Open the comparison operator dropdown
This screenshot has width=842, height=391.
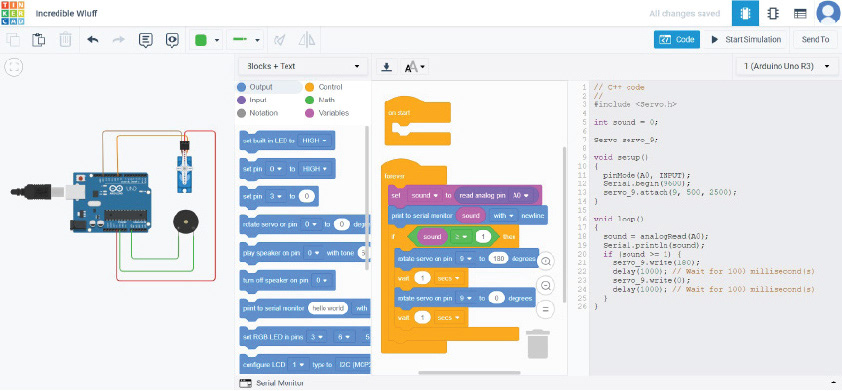[x=461, y=236]
